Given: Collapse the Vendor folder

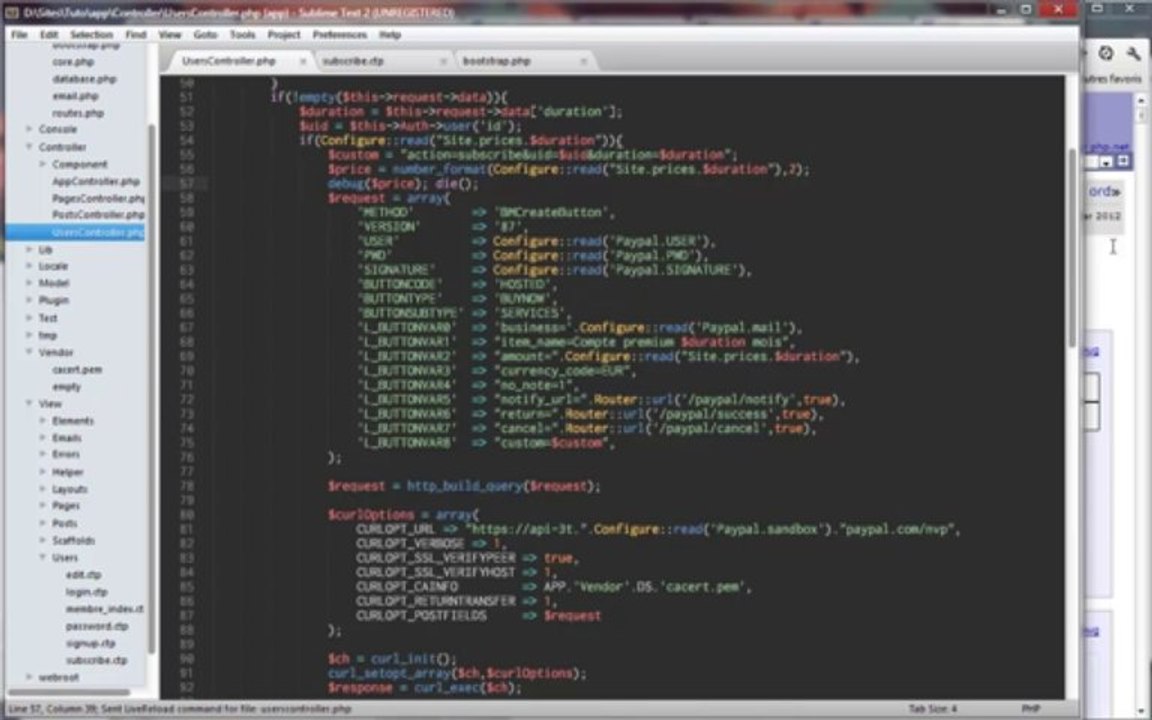Looking at the screenshot, I should point(29,352).
